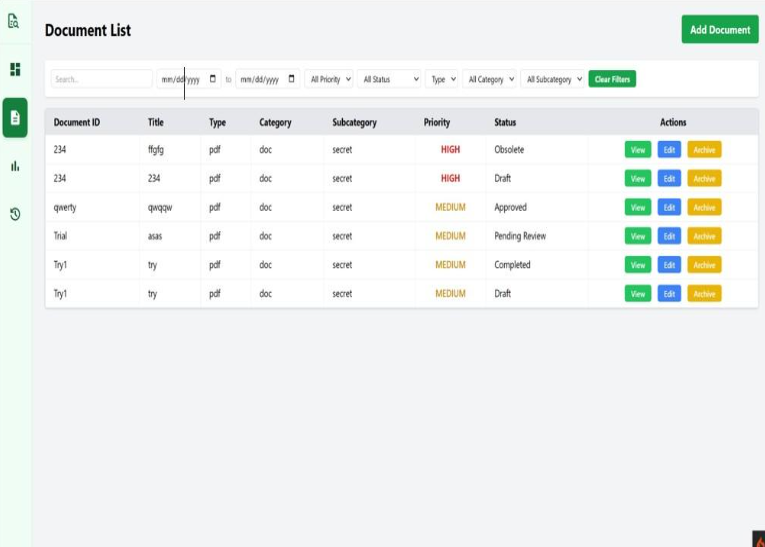Screen dimensions: 765x547
Task: Open calendar picker of start date
Action: click(213, 79)
